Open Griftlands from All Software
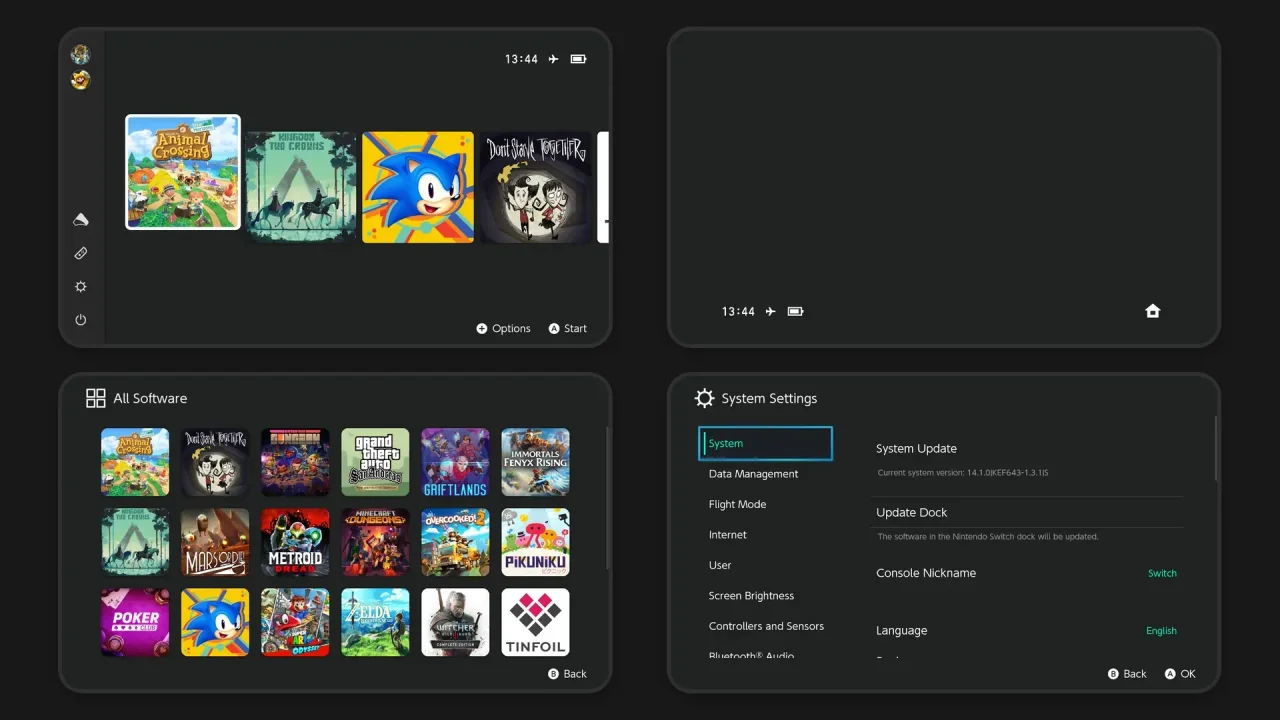This screenshot has width=1280, height=720. tap(455, 462)
